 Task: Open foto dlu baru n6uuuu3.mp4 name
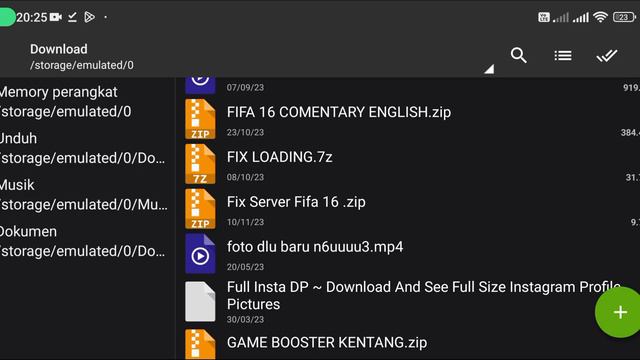[315, 247]
